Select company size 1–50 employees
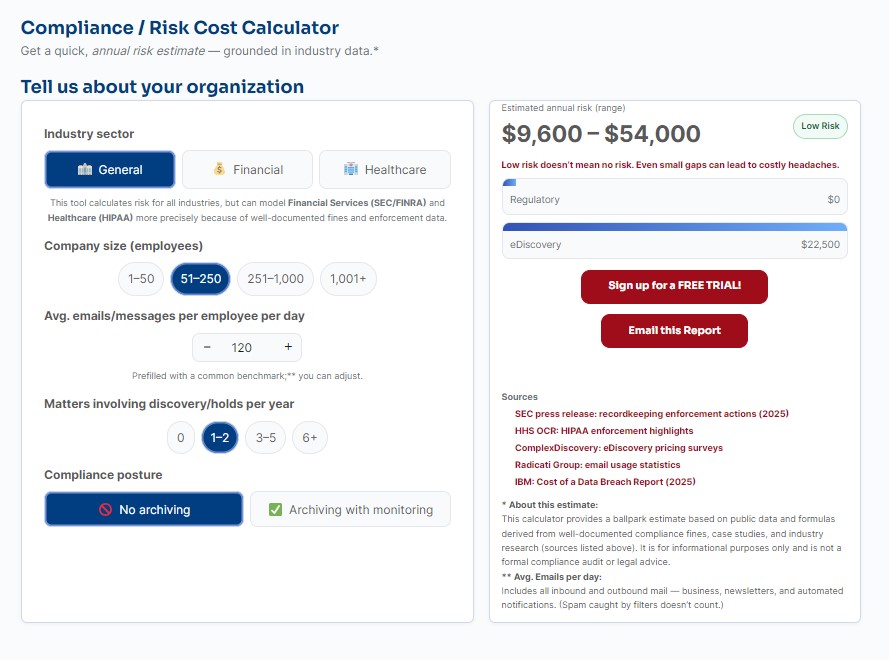 [x=141, y=279]
